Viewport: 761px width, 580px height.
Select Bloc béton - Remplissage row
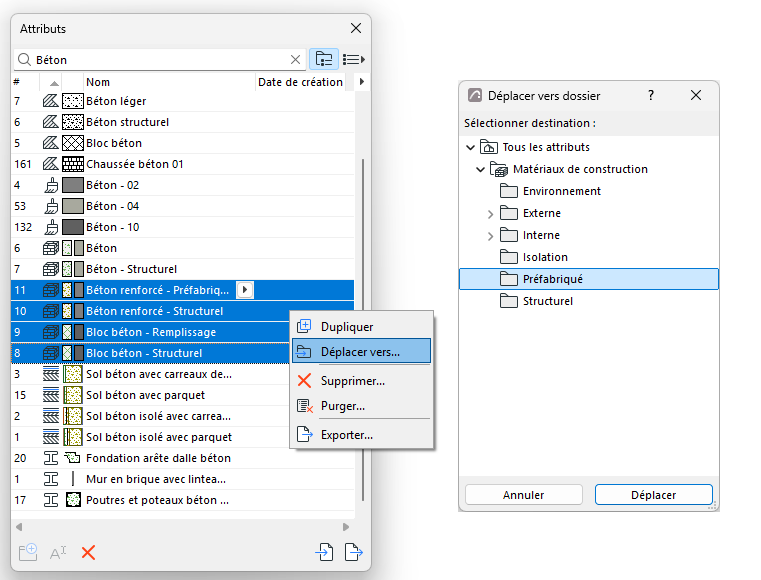pos(150,332)
